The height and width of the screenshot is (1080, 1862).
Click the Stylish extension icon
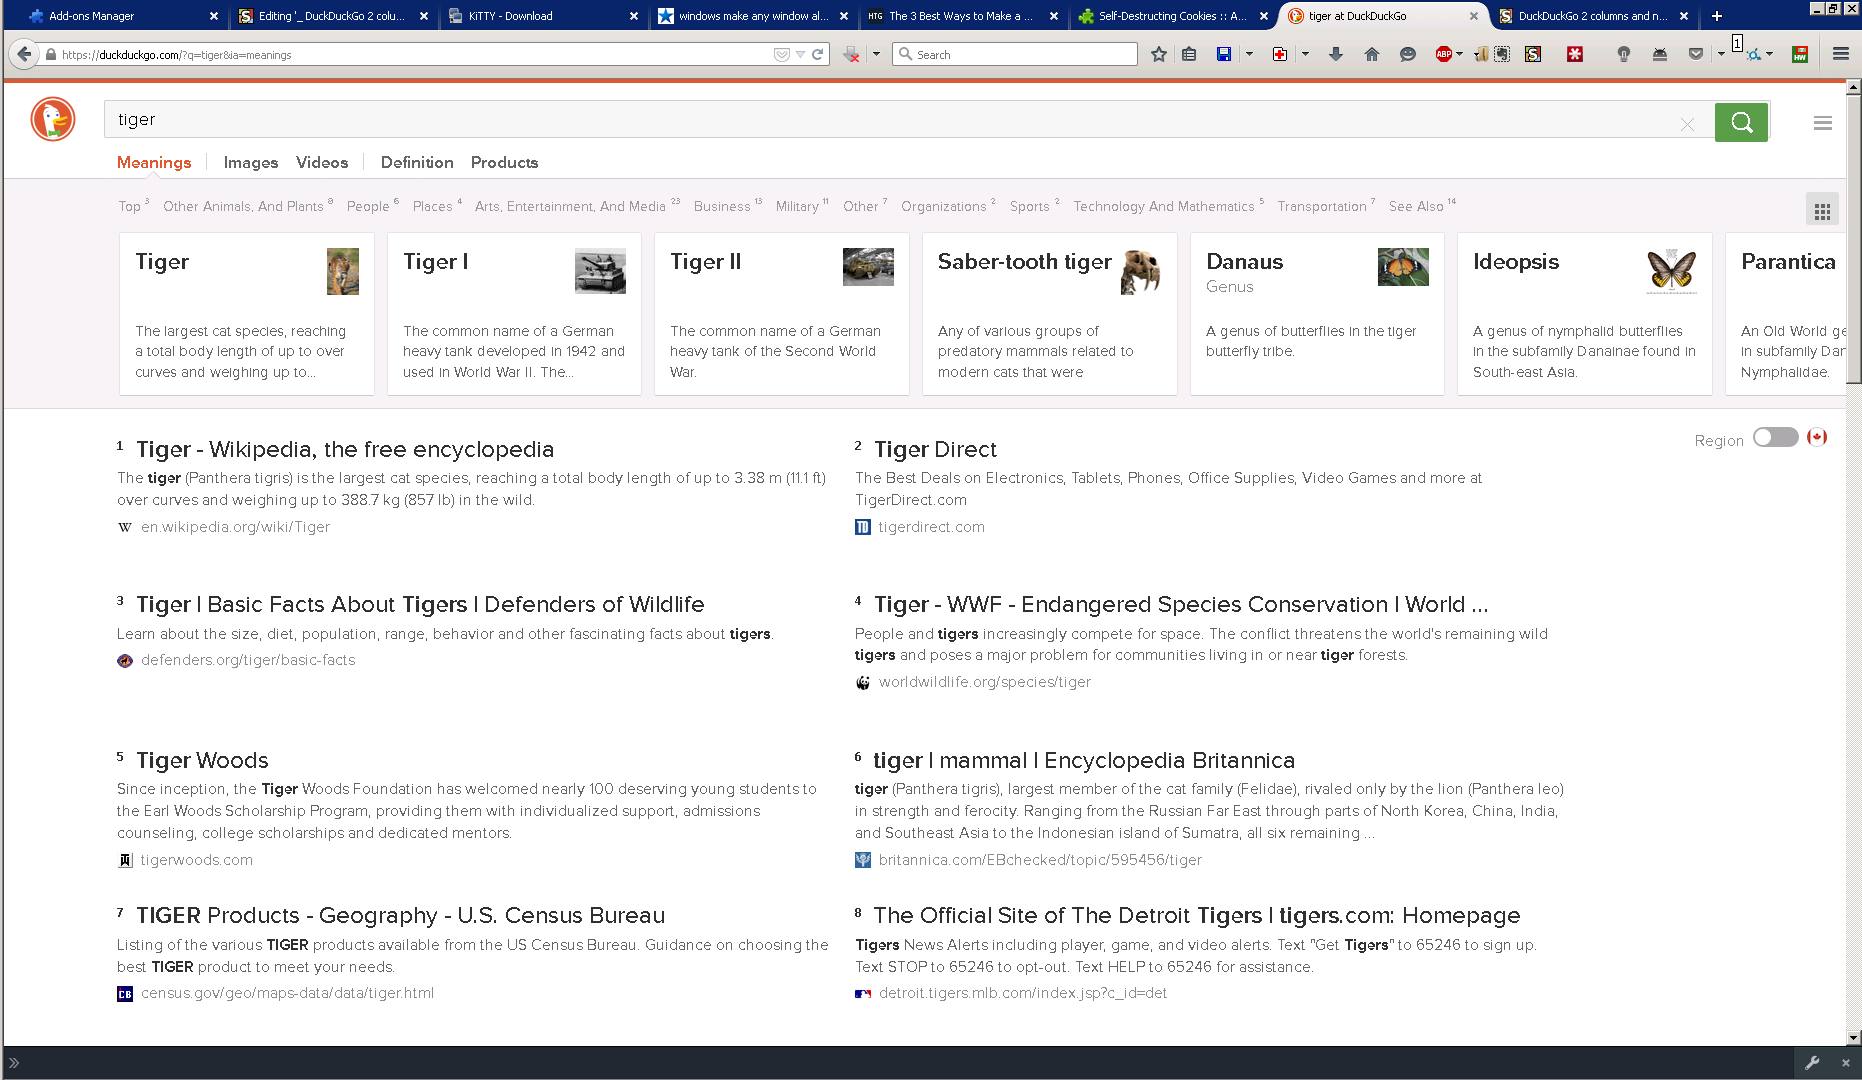[1532, 54]
